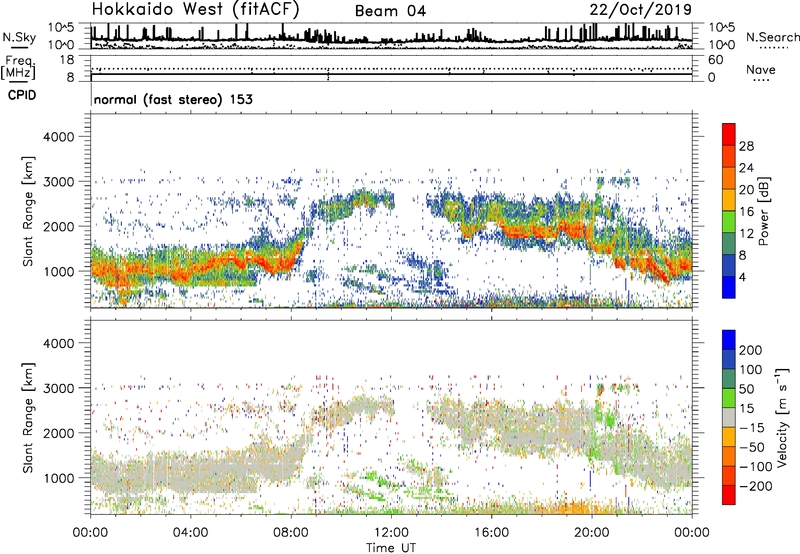
Task: Click the '20:00' time axis label
Action: (592, 533)
